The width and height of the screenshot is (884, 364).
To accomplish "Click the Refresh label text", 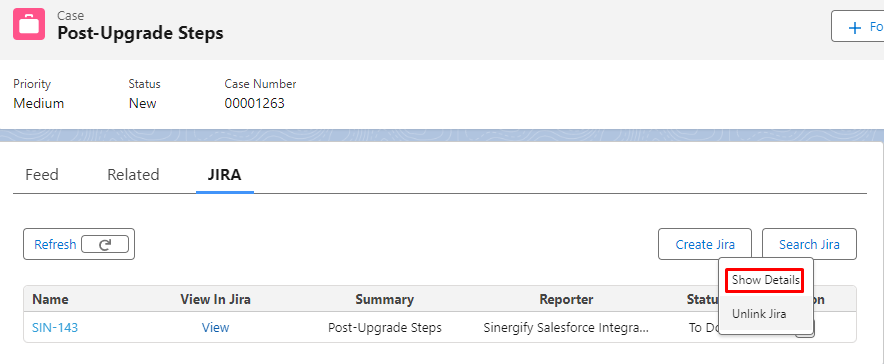I will [x=55, y=244].
